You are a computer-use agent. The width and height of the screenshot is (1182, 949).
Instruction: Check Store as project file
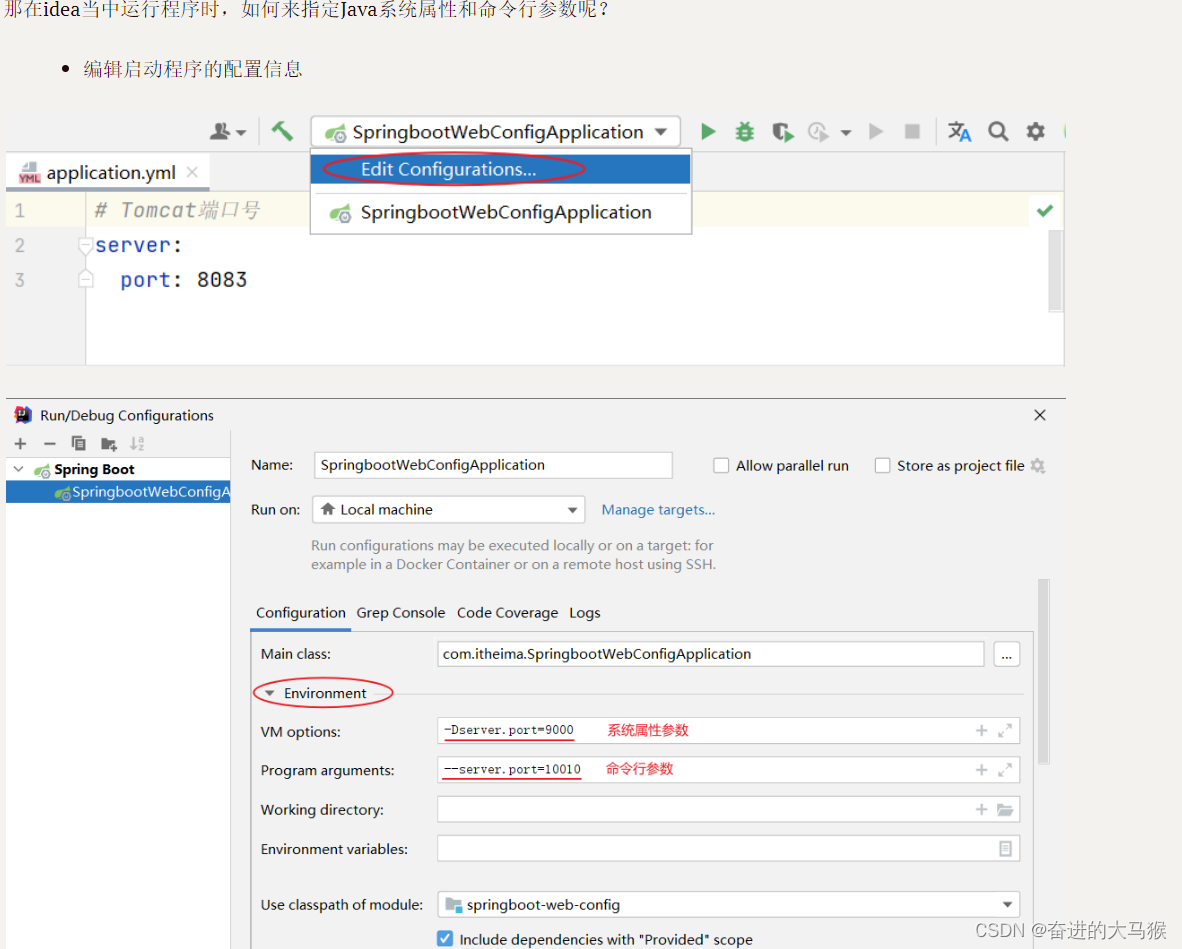coord(883,465)
